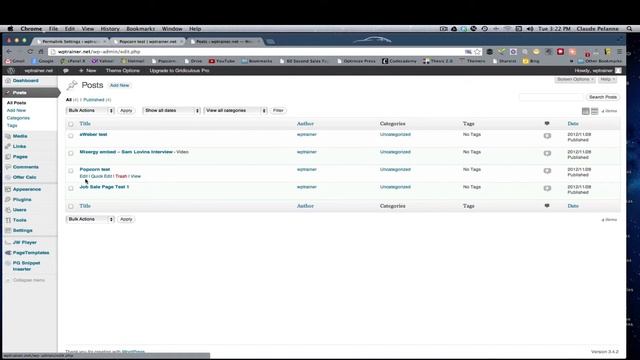640x360 pixels.
Task: Switch to excerpt view icon
Action: (595, 111)
